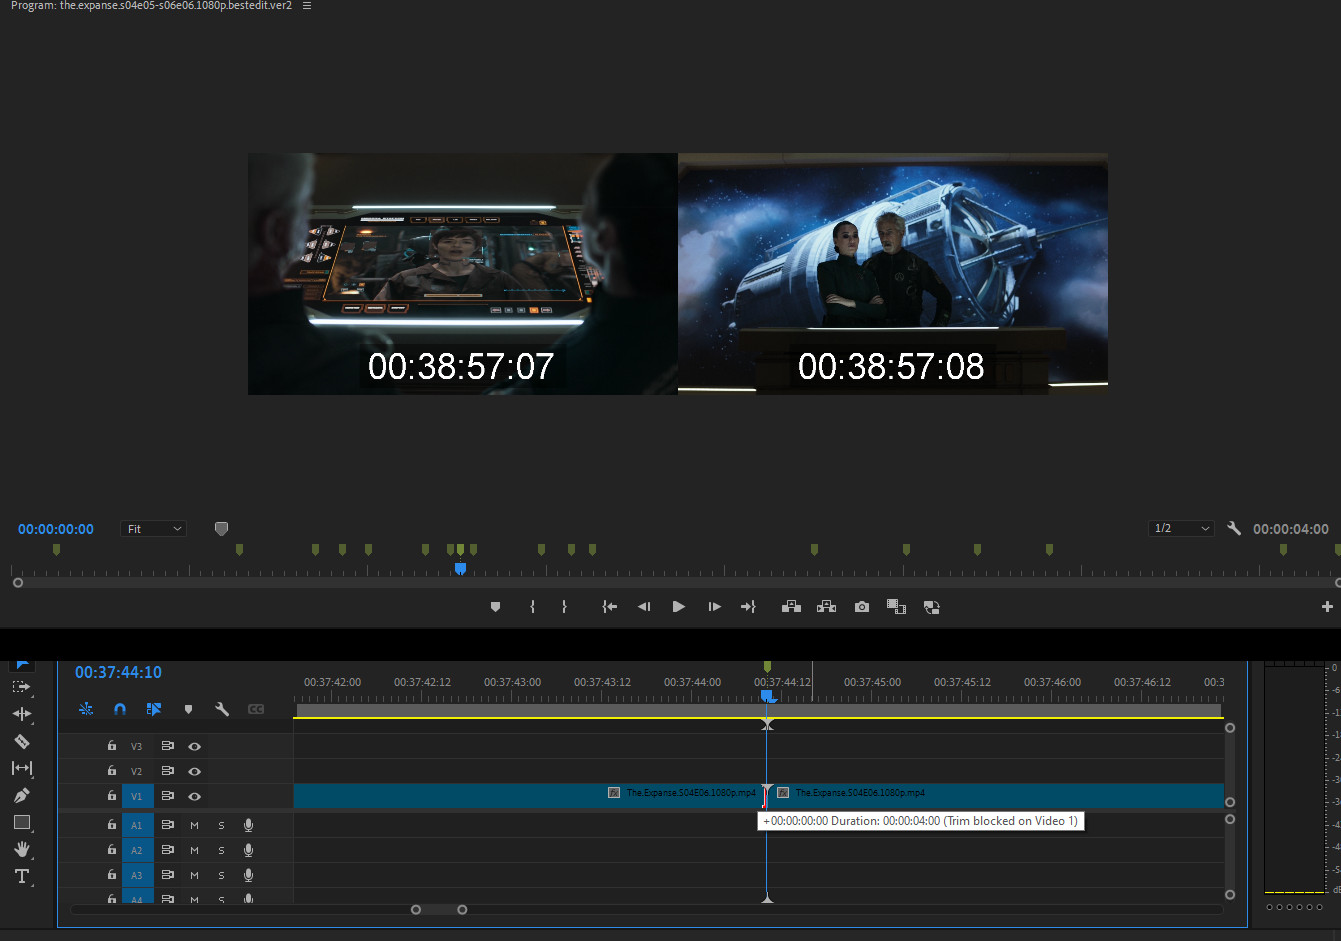Toggle track lock on V2
1341x941 pixels.
coord(112,771)
